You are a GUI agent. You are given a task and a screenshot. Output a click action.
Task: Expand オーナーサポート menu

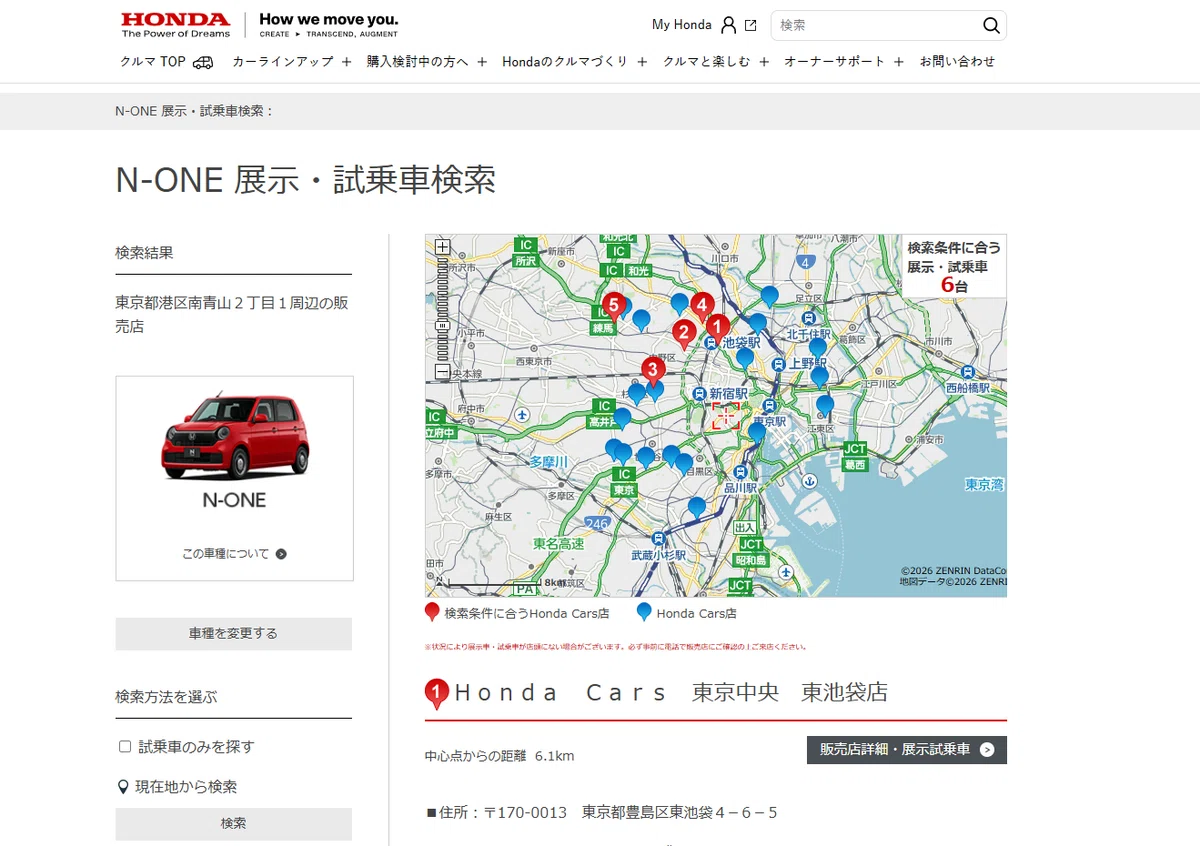[x=844, y=62]
